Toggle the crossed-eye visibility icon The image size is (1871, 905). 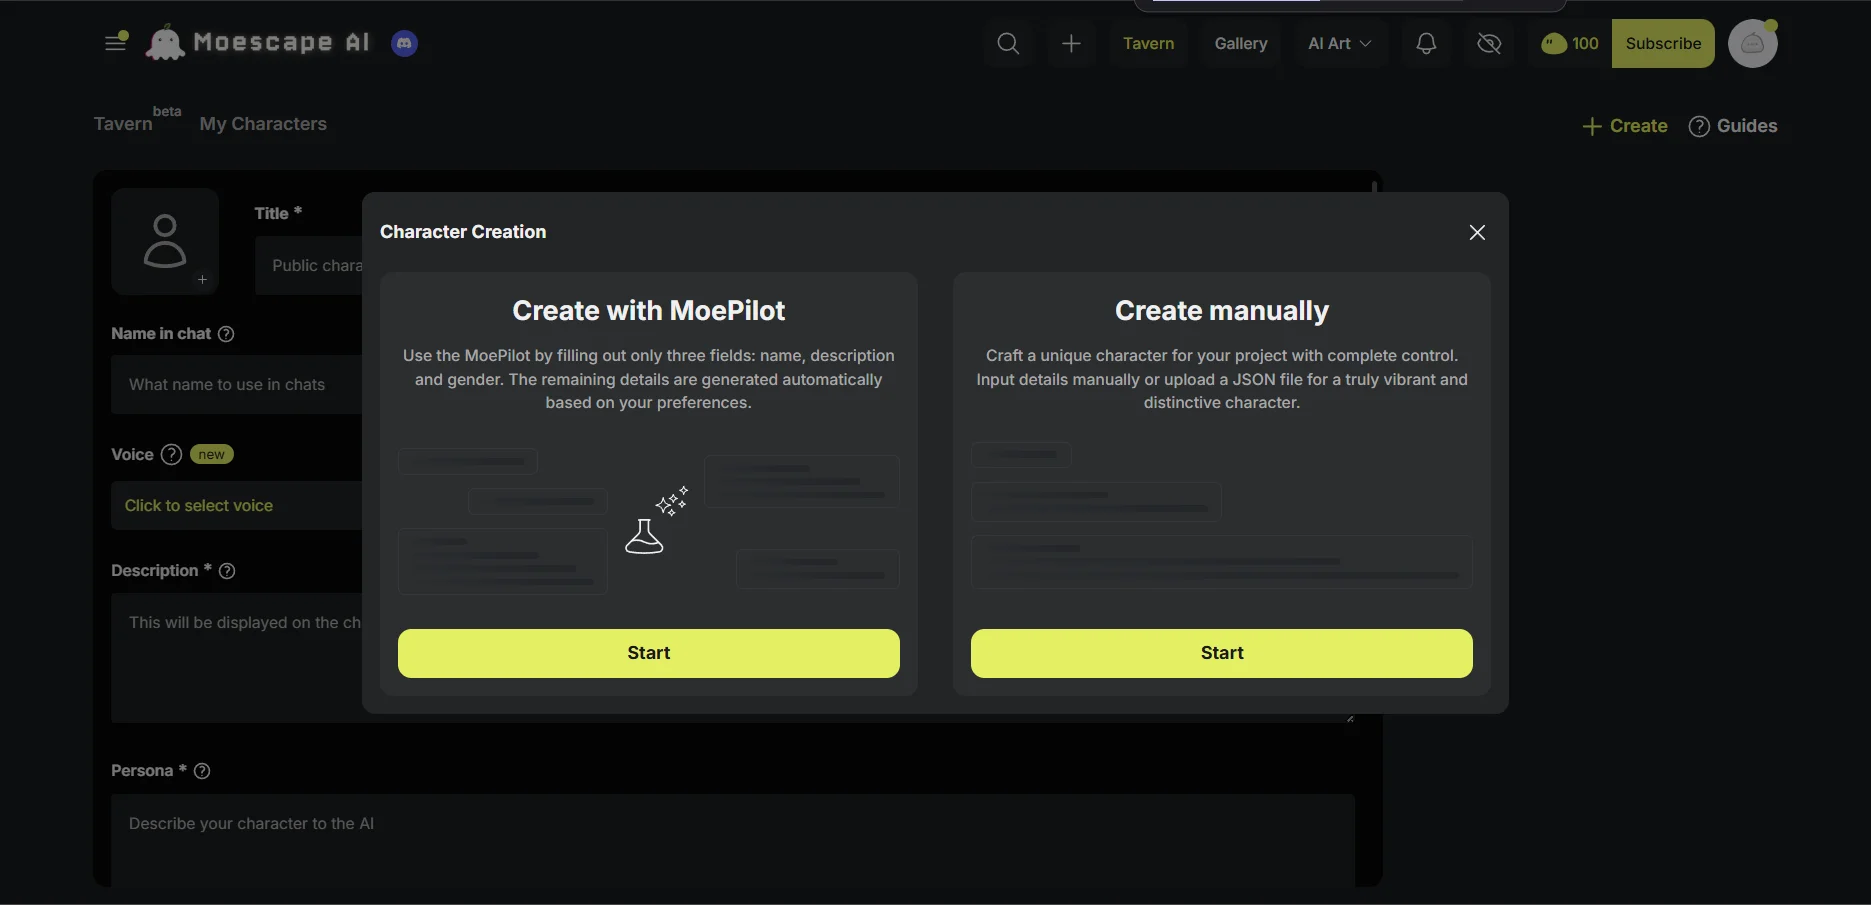(1489, 44)
